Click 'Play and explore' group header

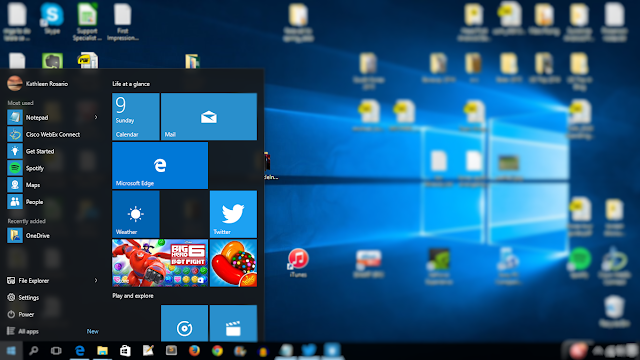[133, 296]
